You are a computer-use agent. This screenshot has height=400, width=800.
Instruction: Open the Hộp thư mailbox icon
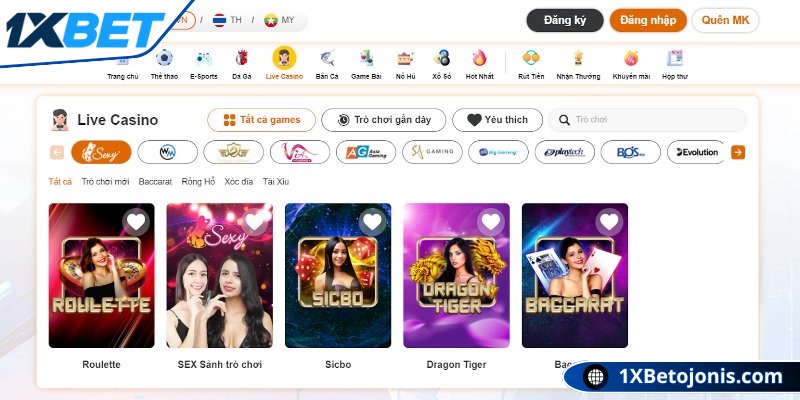point(675,58)
